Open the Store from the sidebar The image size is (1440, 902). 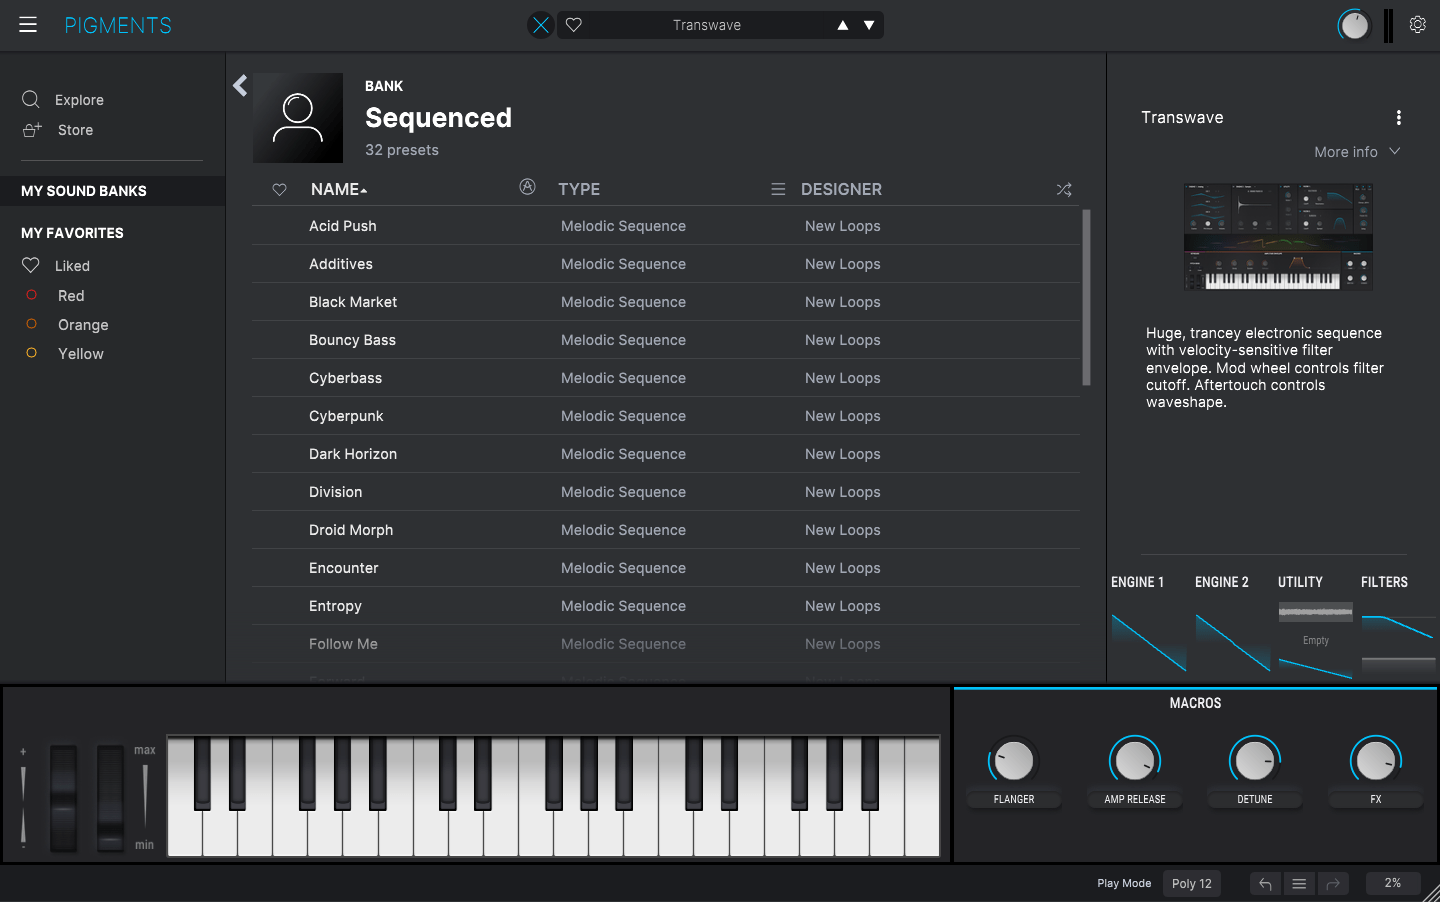pos(31,130)
